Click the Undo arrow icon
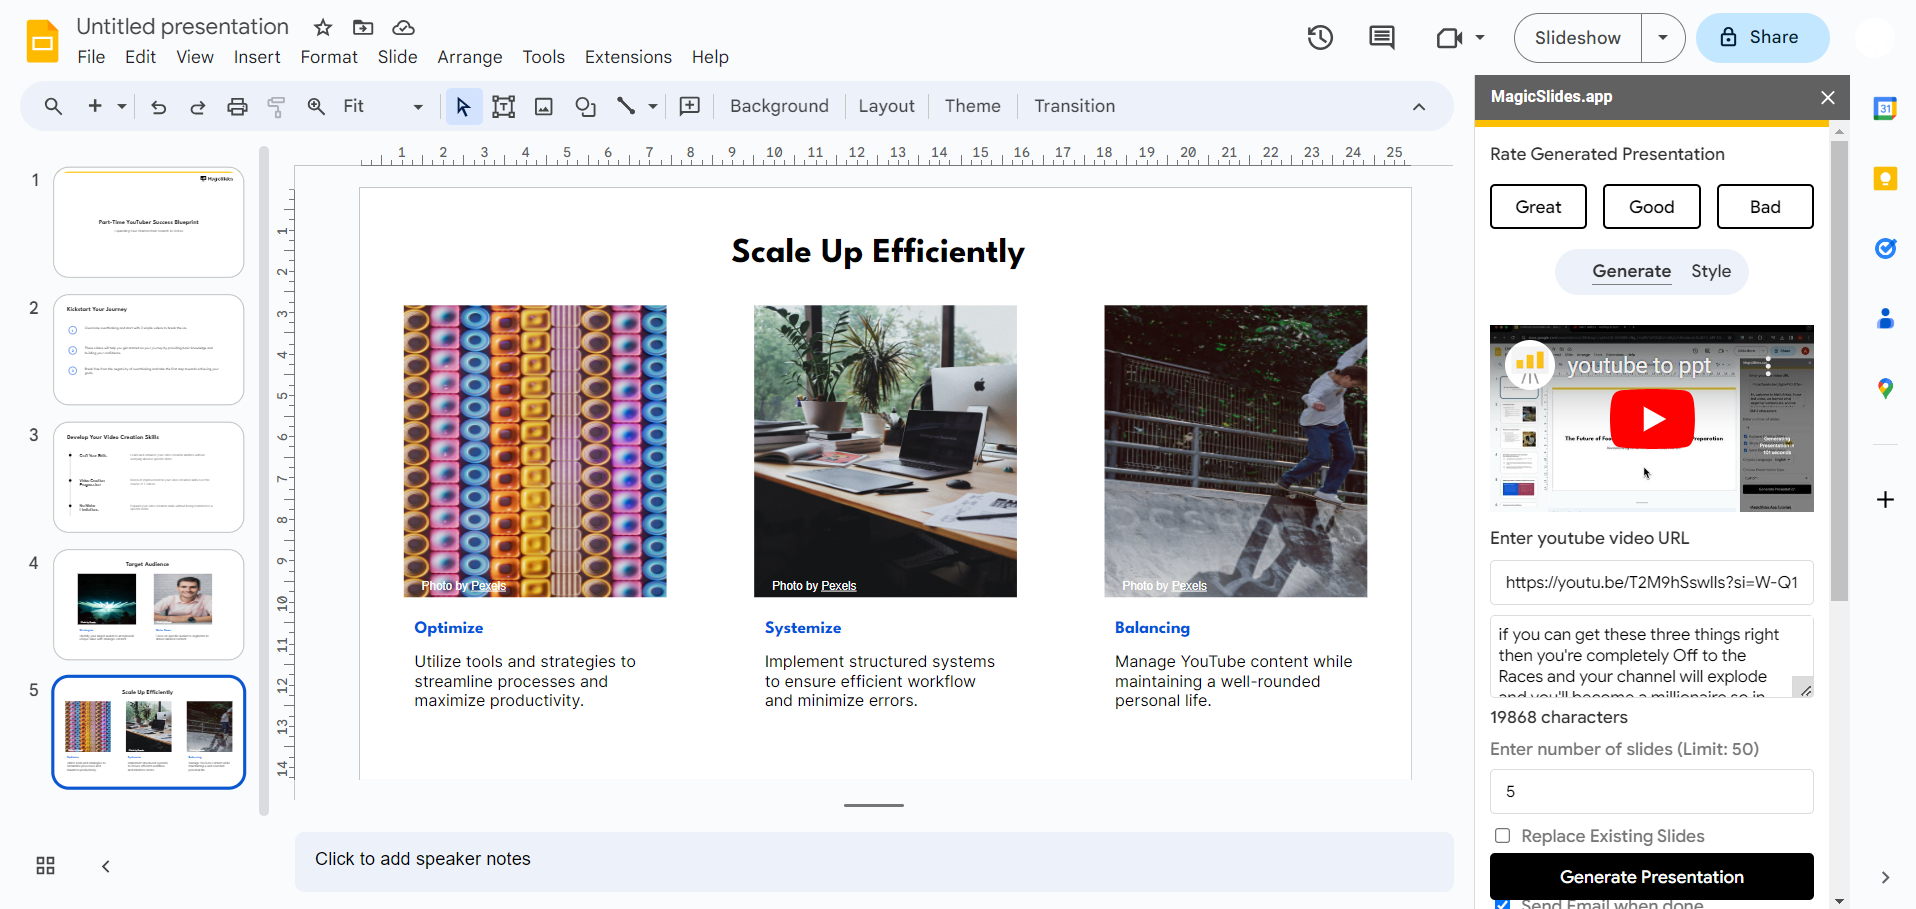Image resolution: width=1916 pixels, height=909 pixels. click(x=158, y=107)
